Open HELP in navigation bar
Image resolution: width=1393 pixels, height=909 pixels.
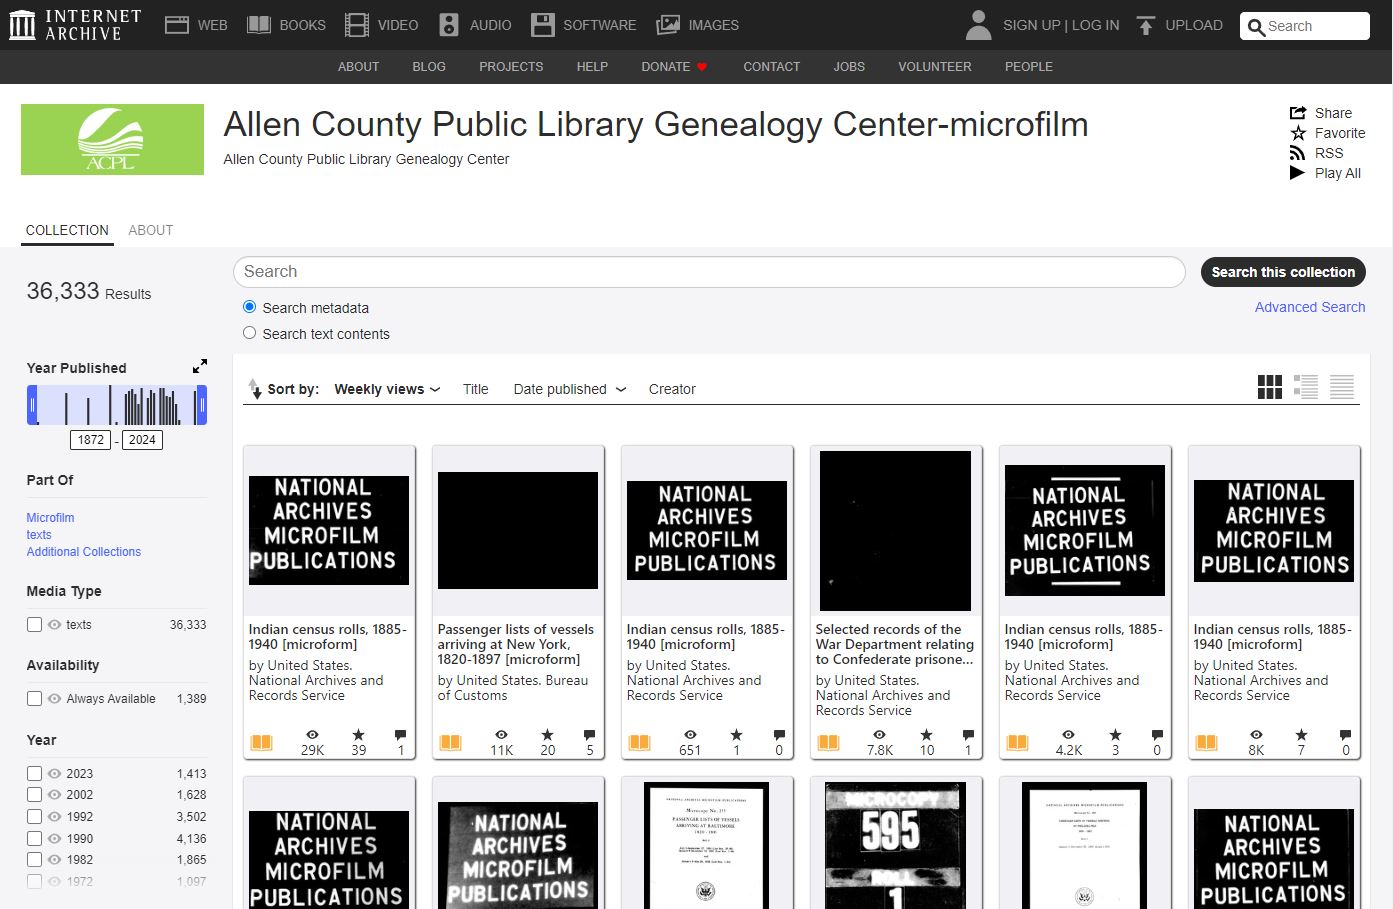point(592,67)
